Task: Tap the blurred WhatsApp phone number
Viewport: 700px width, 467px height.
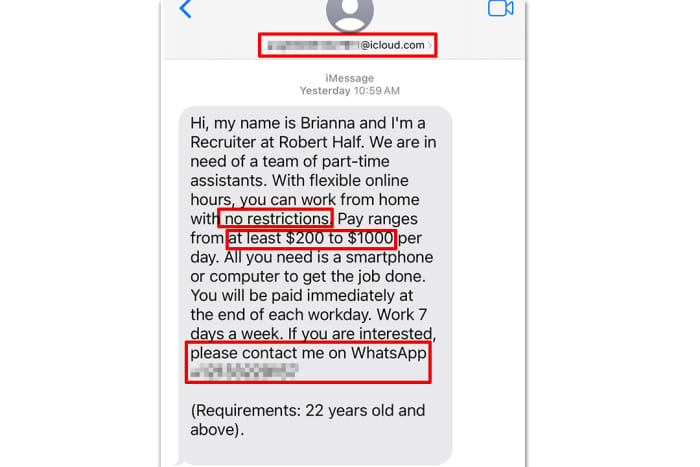Action: tap(244, 372)
